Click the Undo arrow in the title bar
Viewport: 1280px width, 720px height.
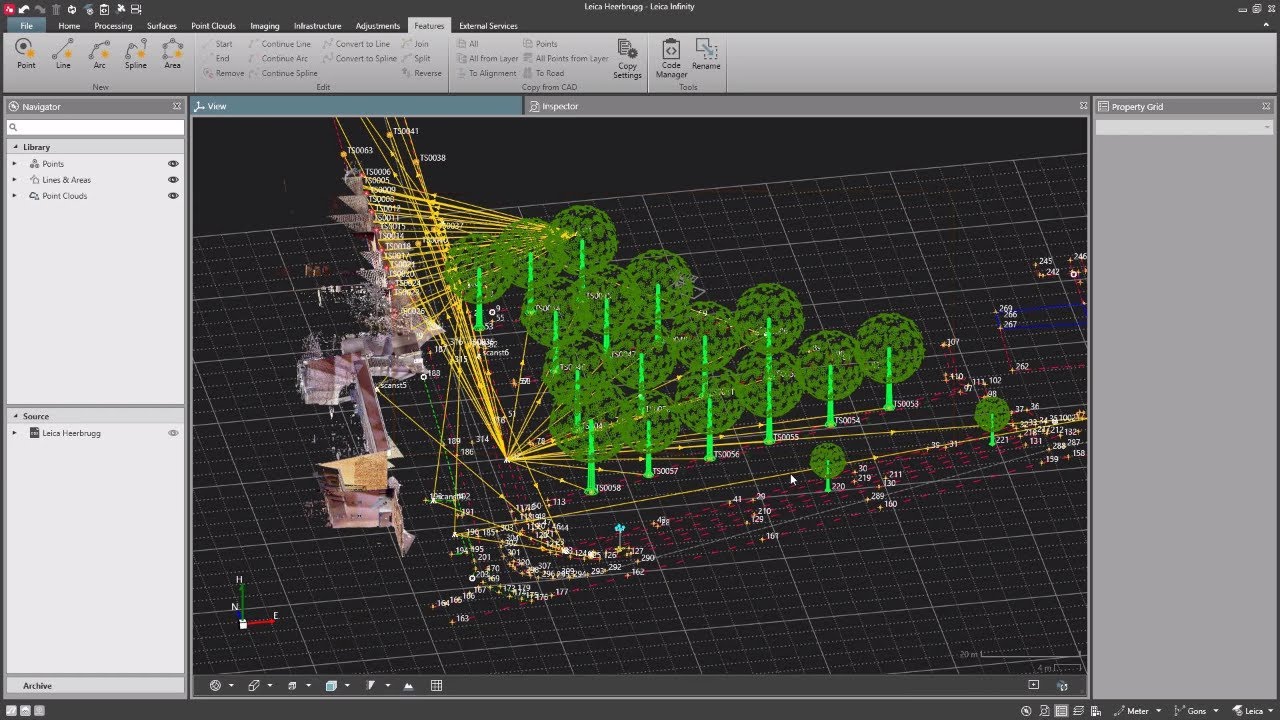tap(25, 9)
